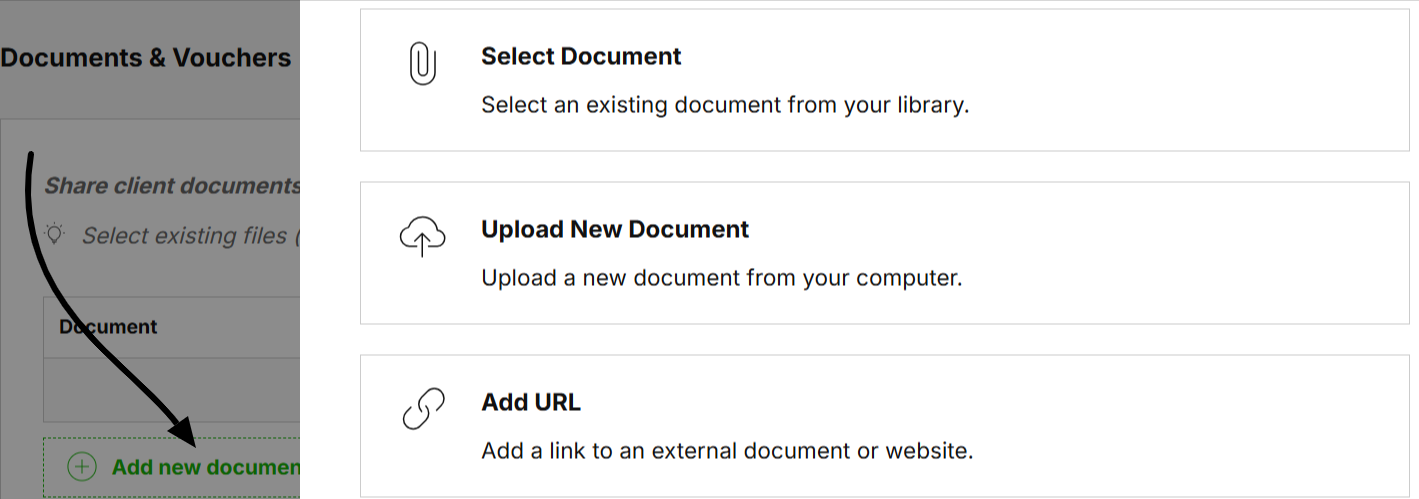The image size is (1419, 499).
Task: Click 'Upload a new document from your computer' text
Action: pos(721,278)
